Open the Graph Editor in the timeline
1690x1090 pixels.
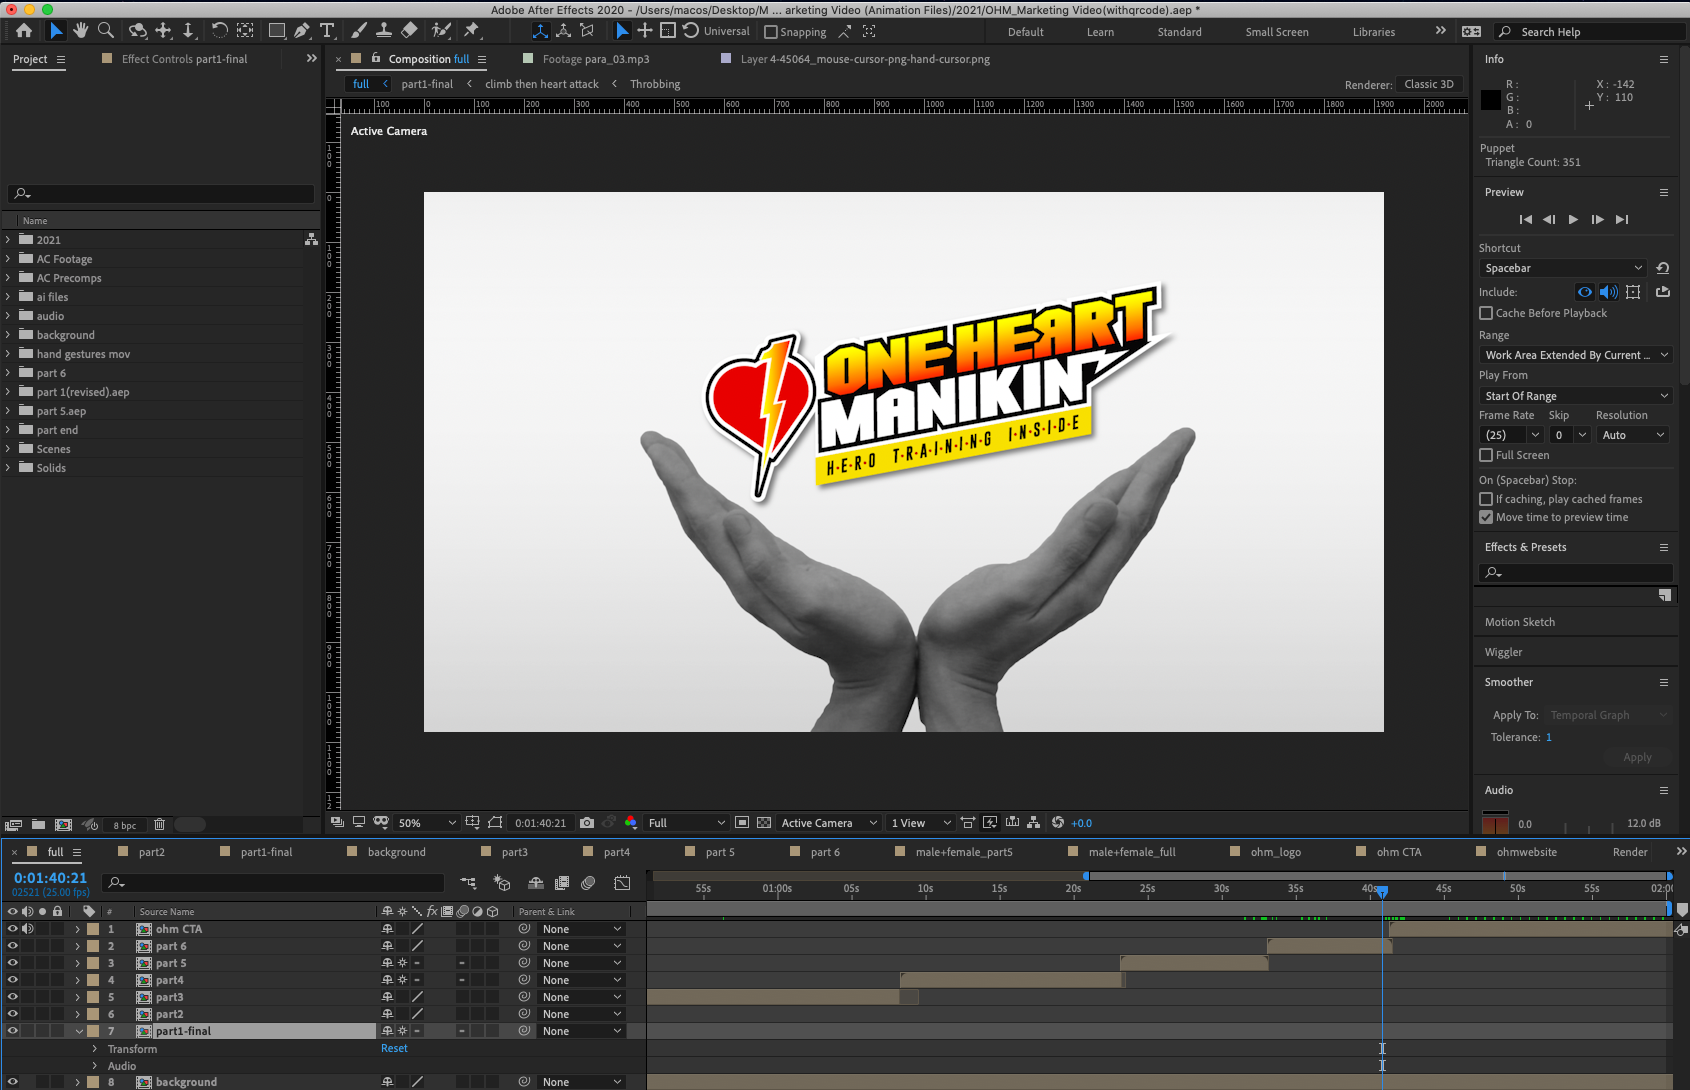(622, 883)
